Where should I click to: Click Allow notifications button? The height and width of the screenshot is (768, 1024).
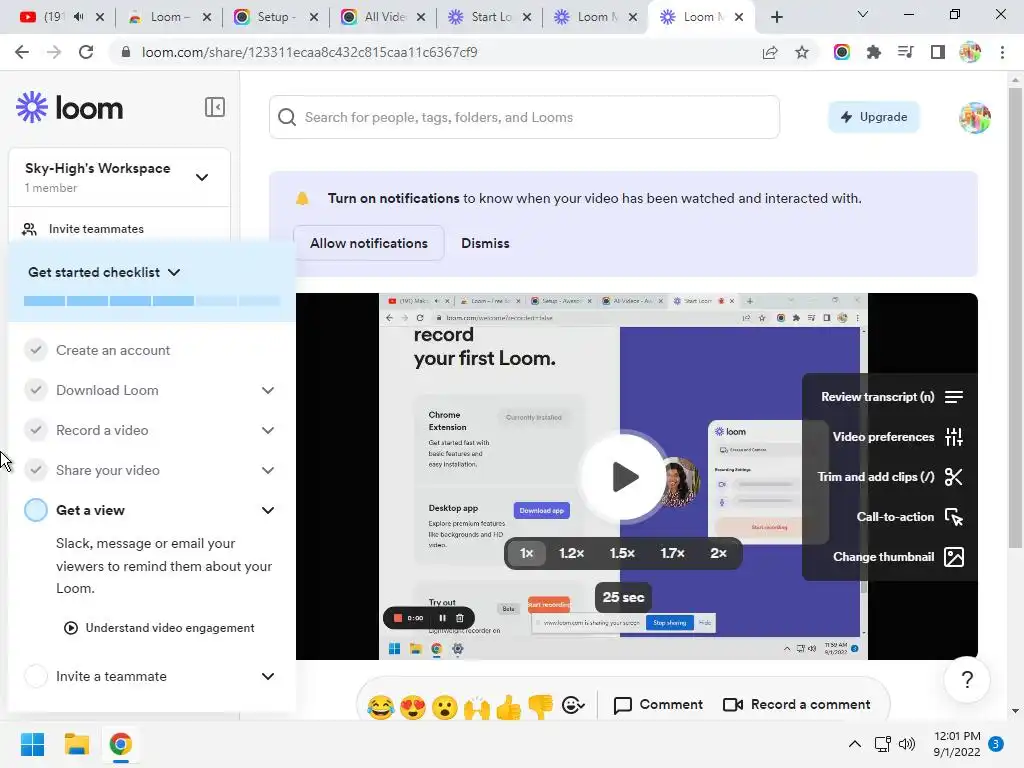click(369, 244)
